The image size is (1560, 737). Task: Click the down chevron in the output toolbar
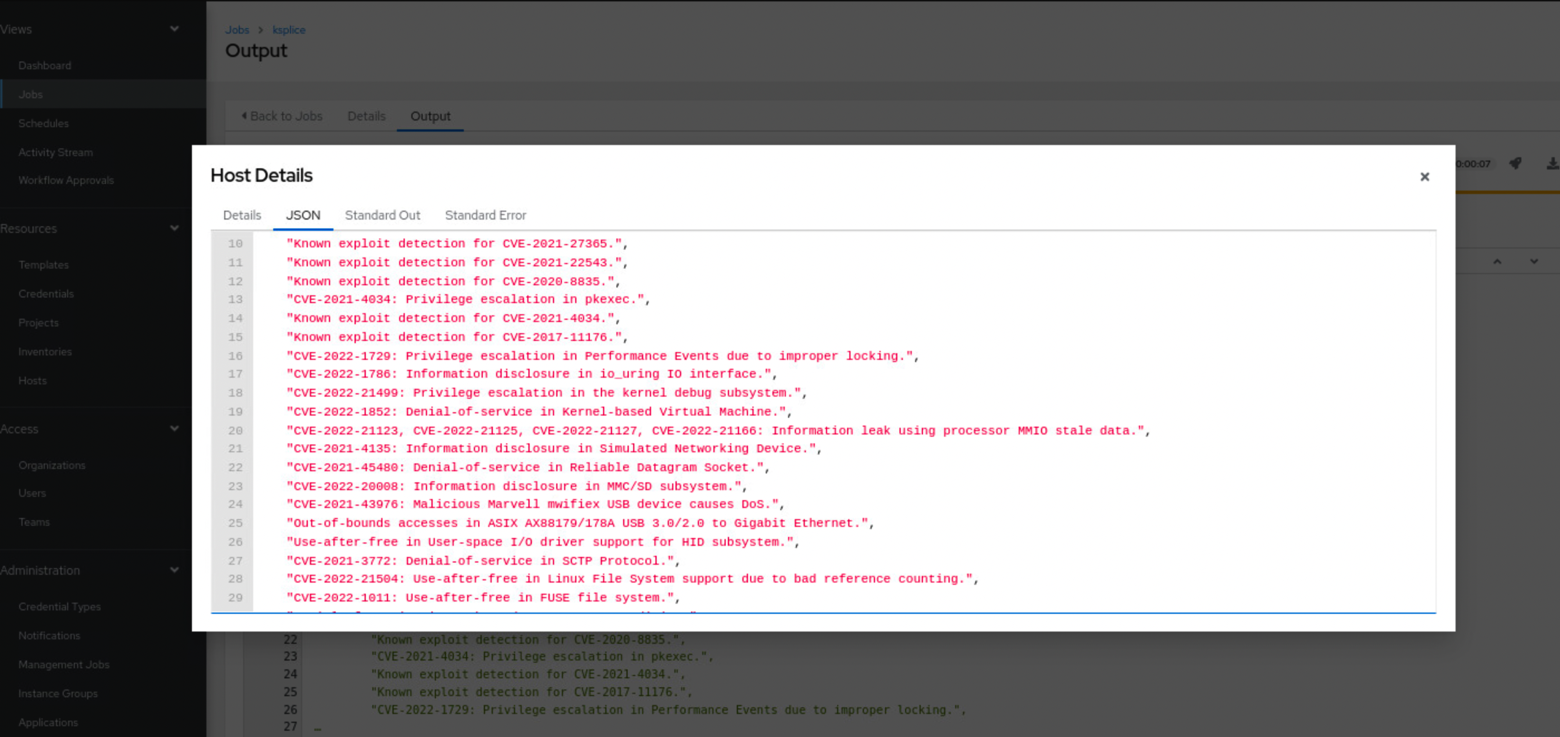pyautogui.click(x=1534, y=261)
